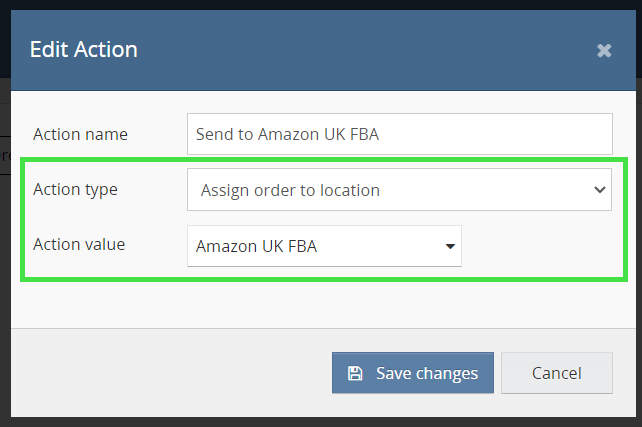Click the partially hidden element behind dialog's left edge
The height and width of the screenshot is (427, 642).
point(4,157)
